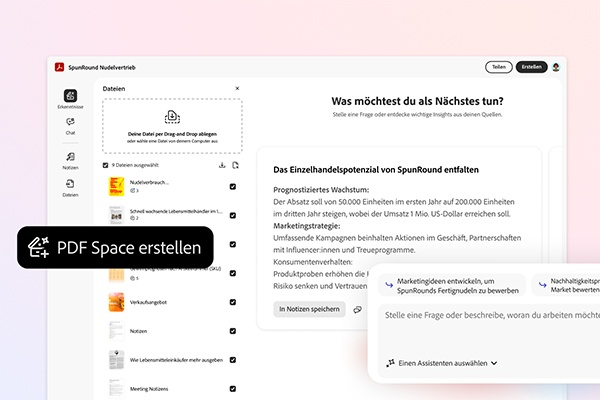Viewport: 600px width, 400px height.
Task: Expand the 'Einen Assistenten auswählen' dropdown
Action: pos(441,363)
